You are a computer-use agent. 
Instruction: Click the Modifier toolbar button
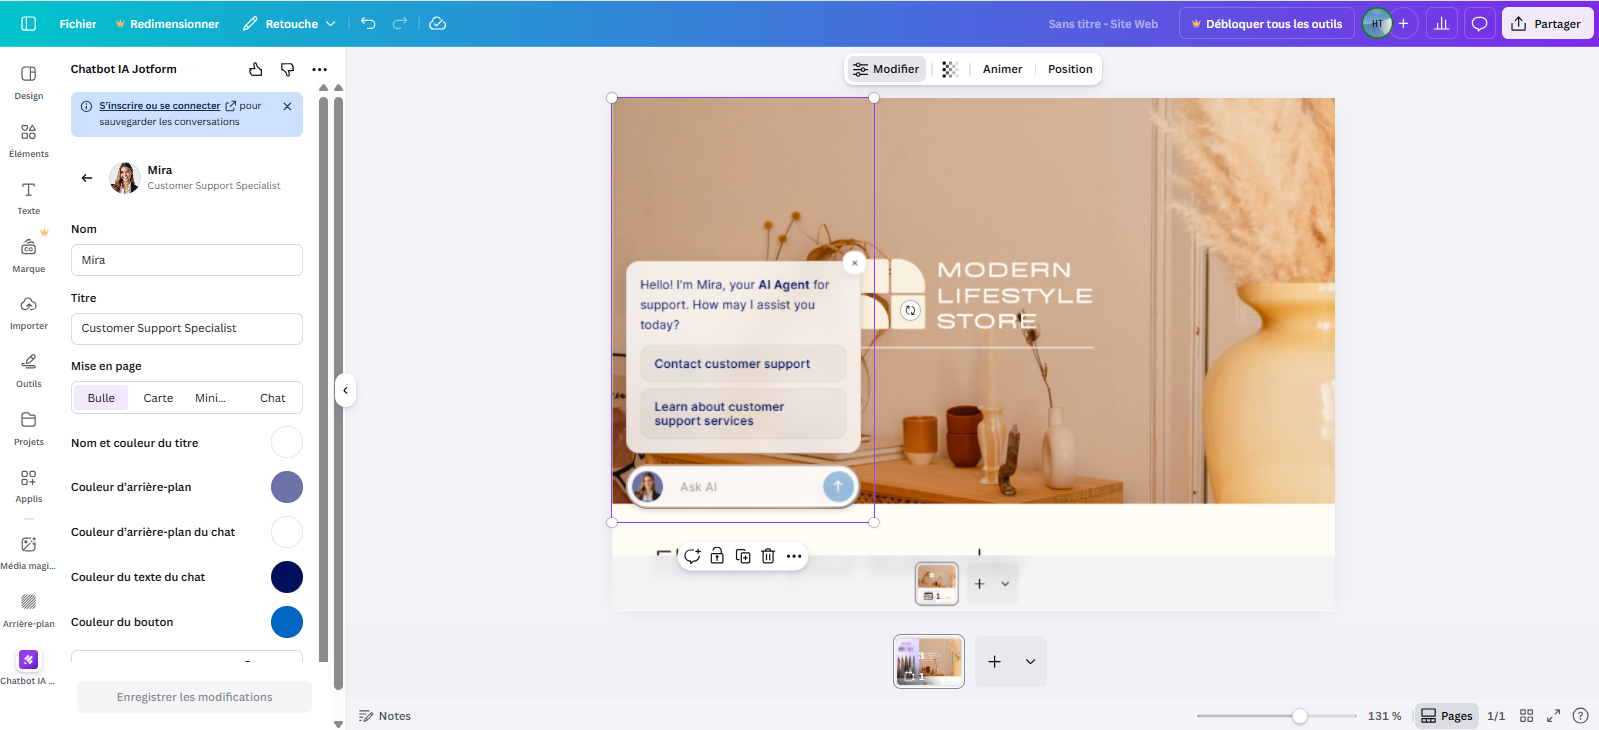point(886,69)
